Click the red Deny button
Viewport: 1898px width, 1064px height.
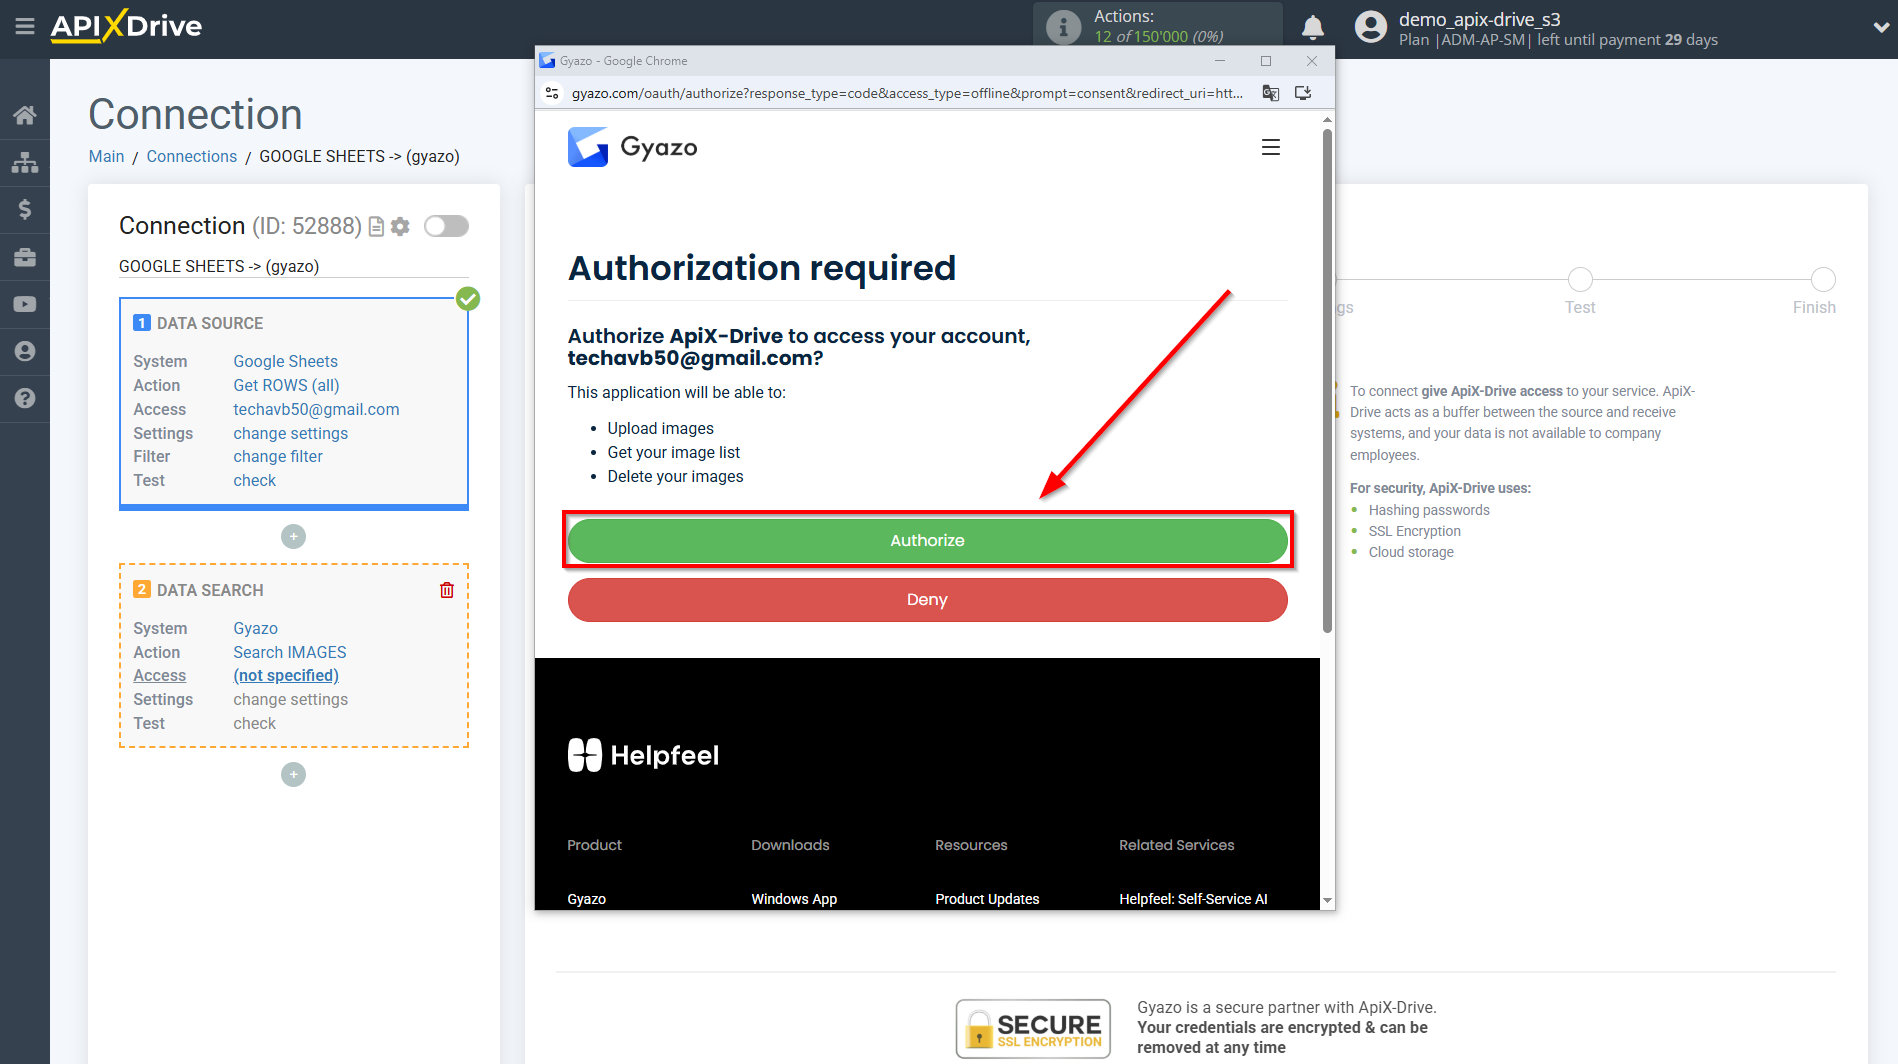point(926,599)
